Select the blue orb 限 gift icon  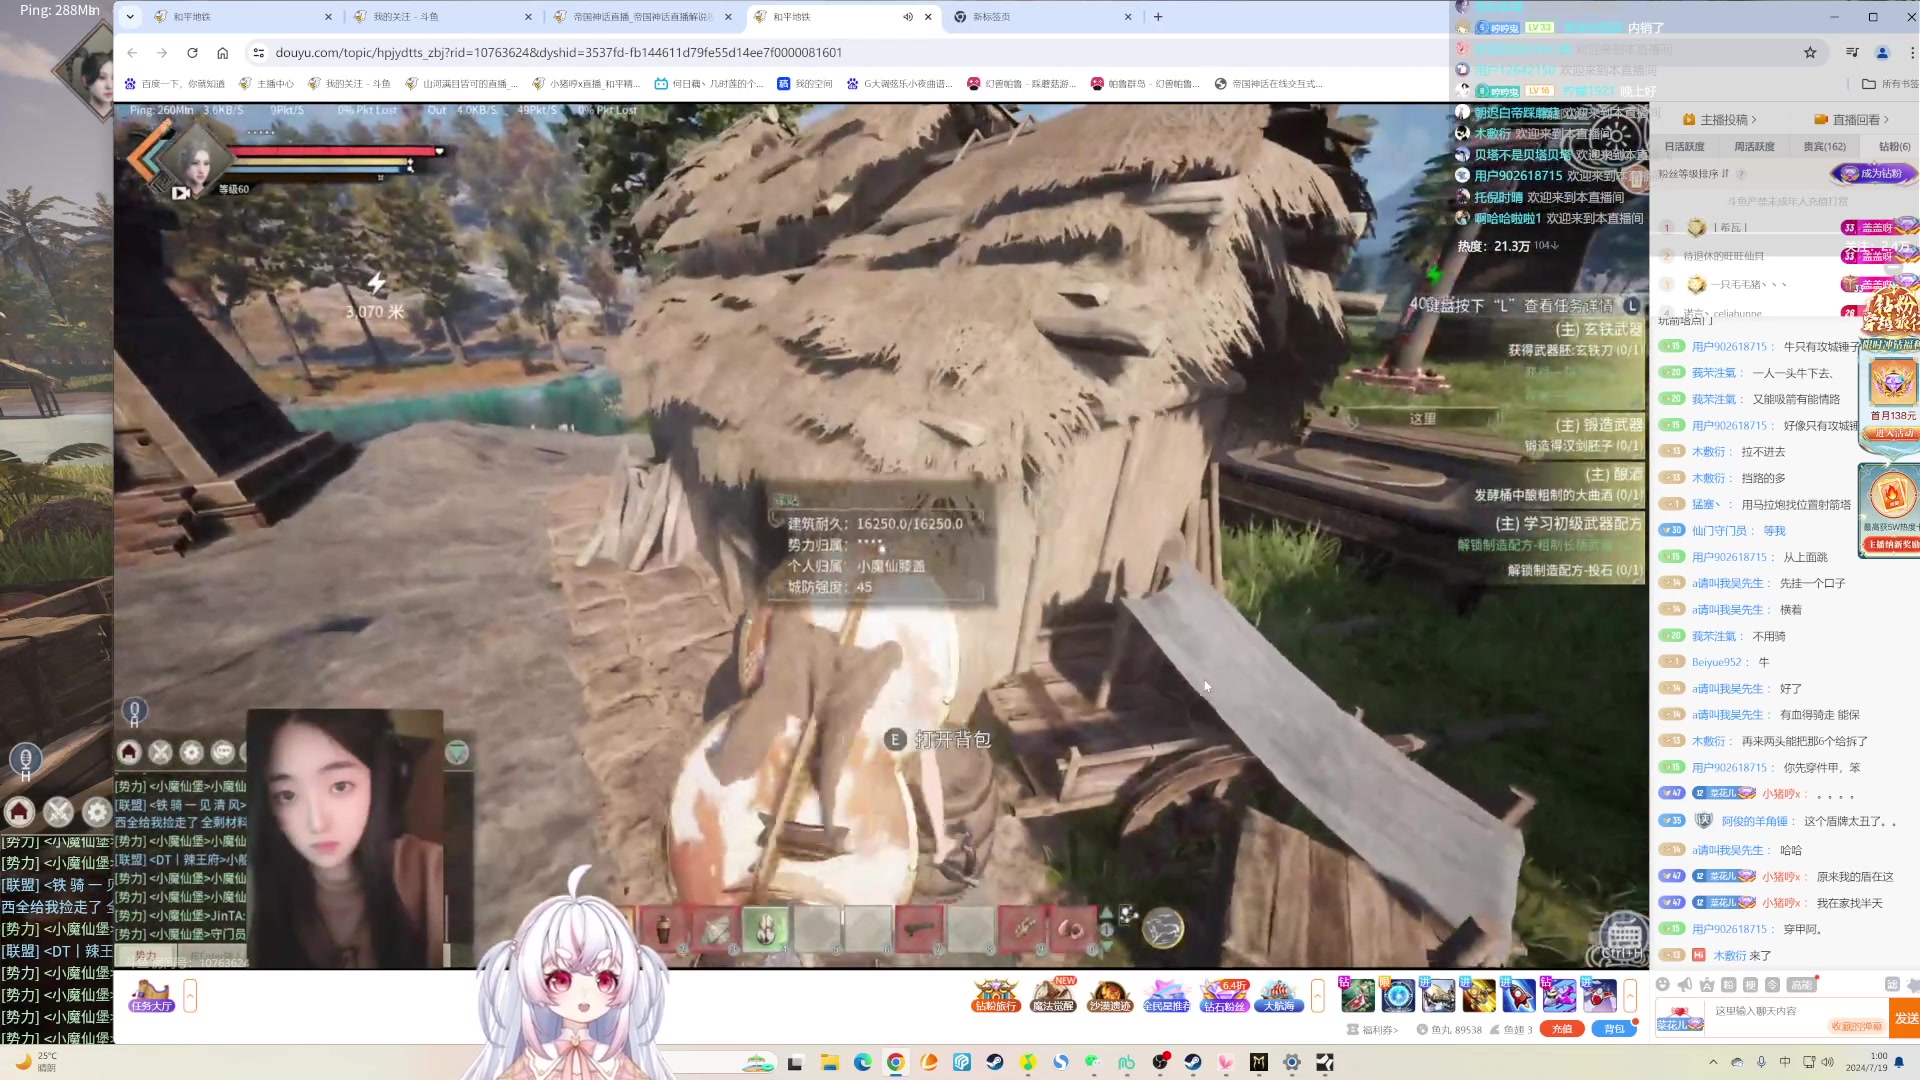(x=1398, y=995)
